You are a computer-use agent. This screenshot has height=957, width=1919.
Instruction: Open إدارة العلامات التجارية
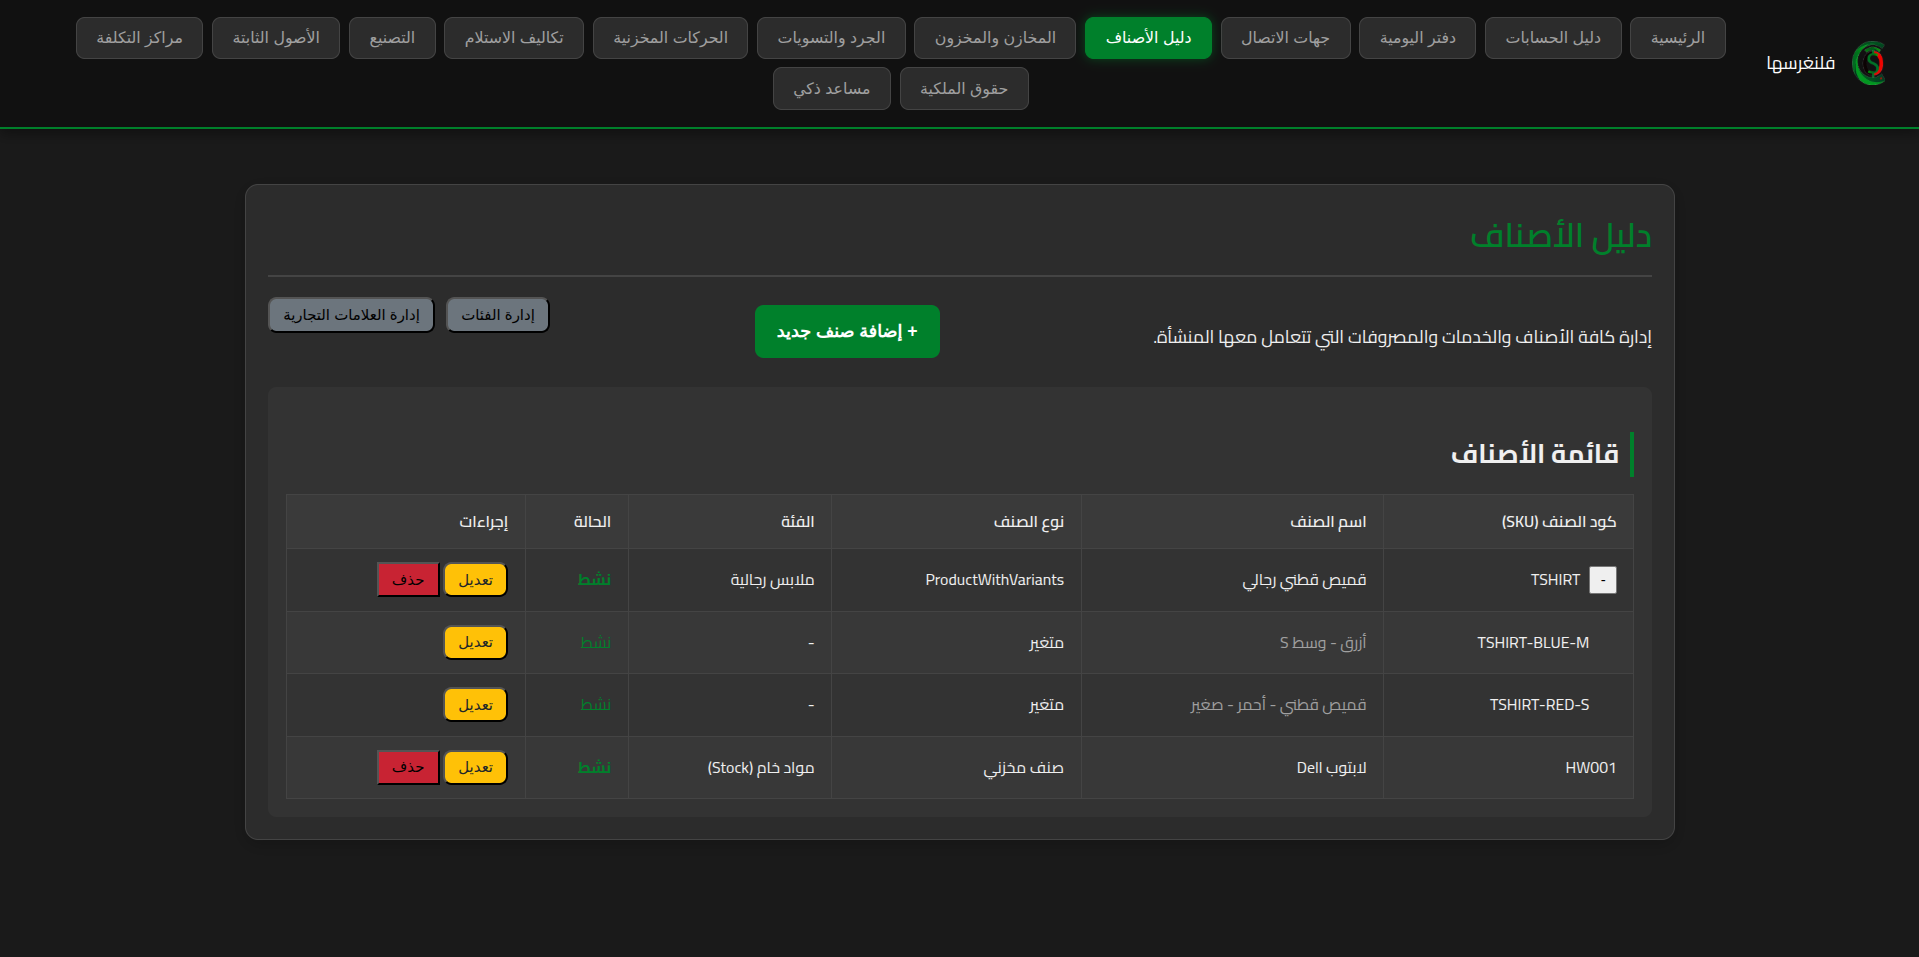(x=350, y=314)
